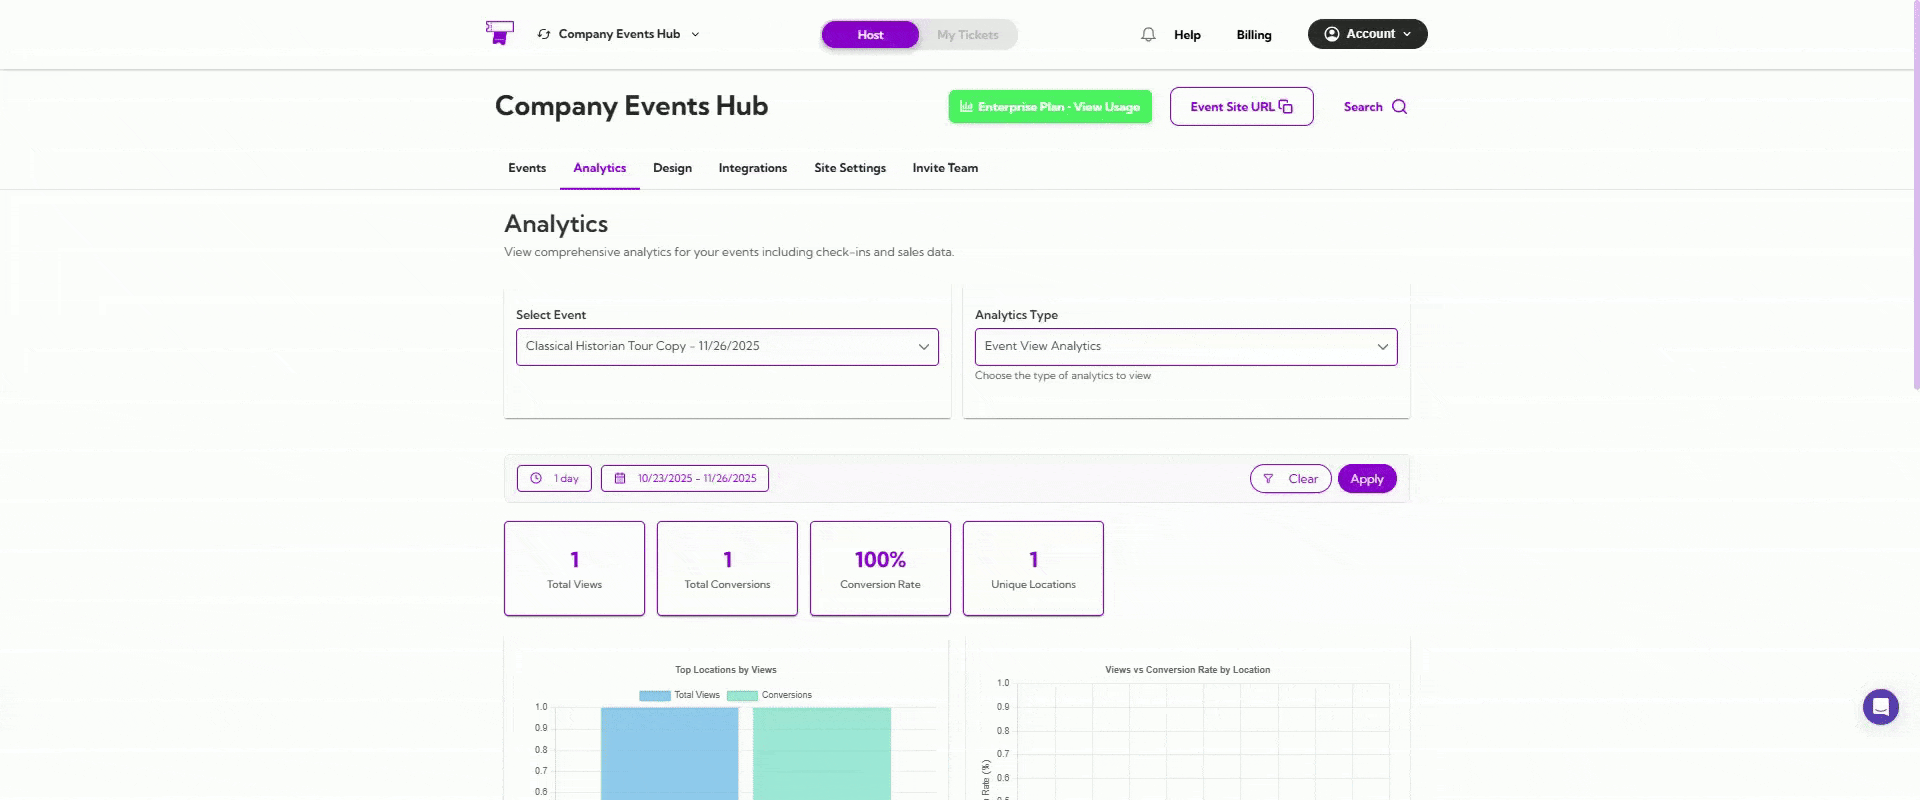1920x800 pixels.
Task: Toggle Total Views legend swatch in chart
Action: [x=655, y=695]
